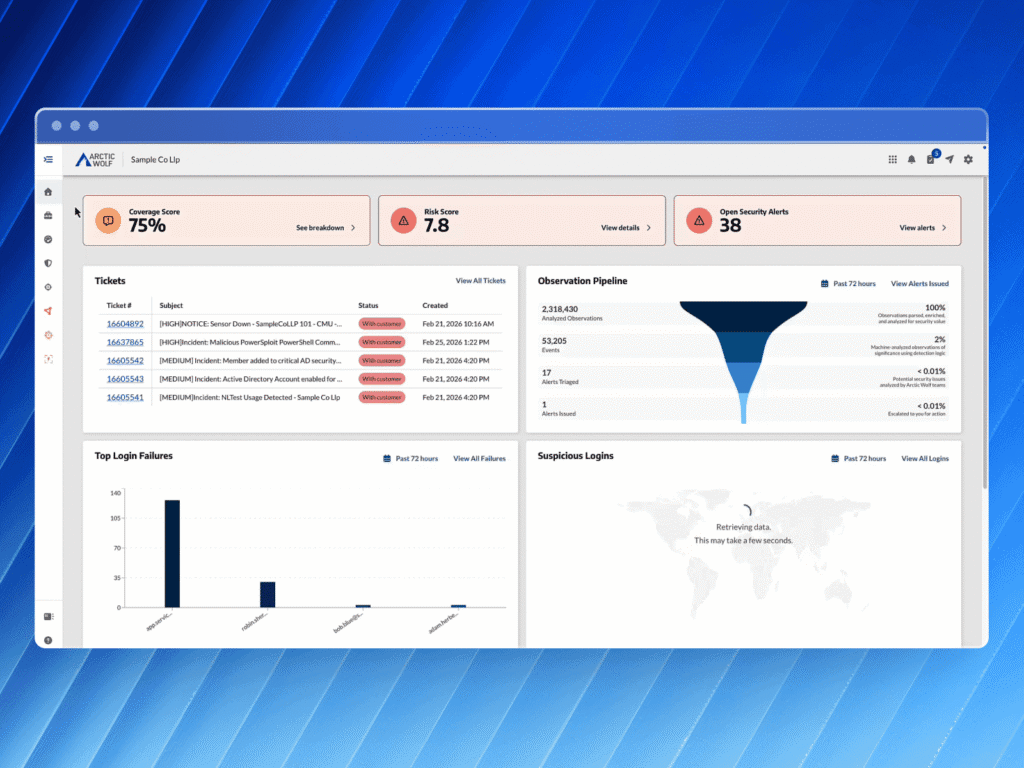Open the apps grid icon in header
This screenshot has height=768, width=1024.
point(893,159)
